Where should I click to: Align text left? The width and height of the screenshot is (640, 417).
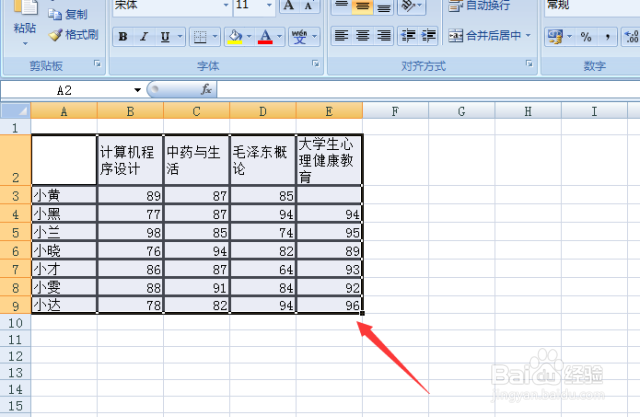point(341,36)
